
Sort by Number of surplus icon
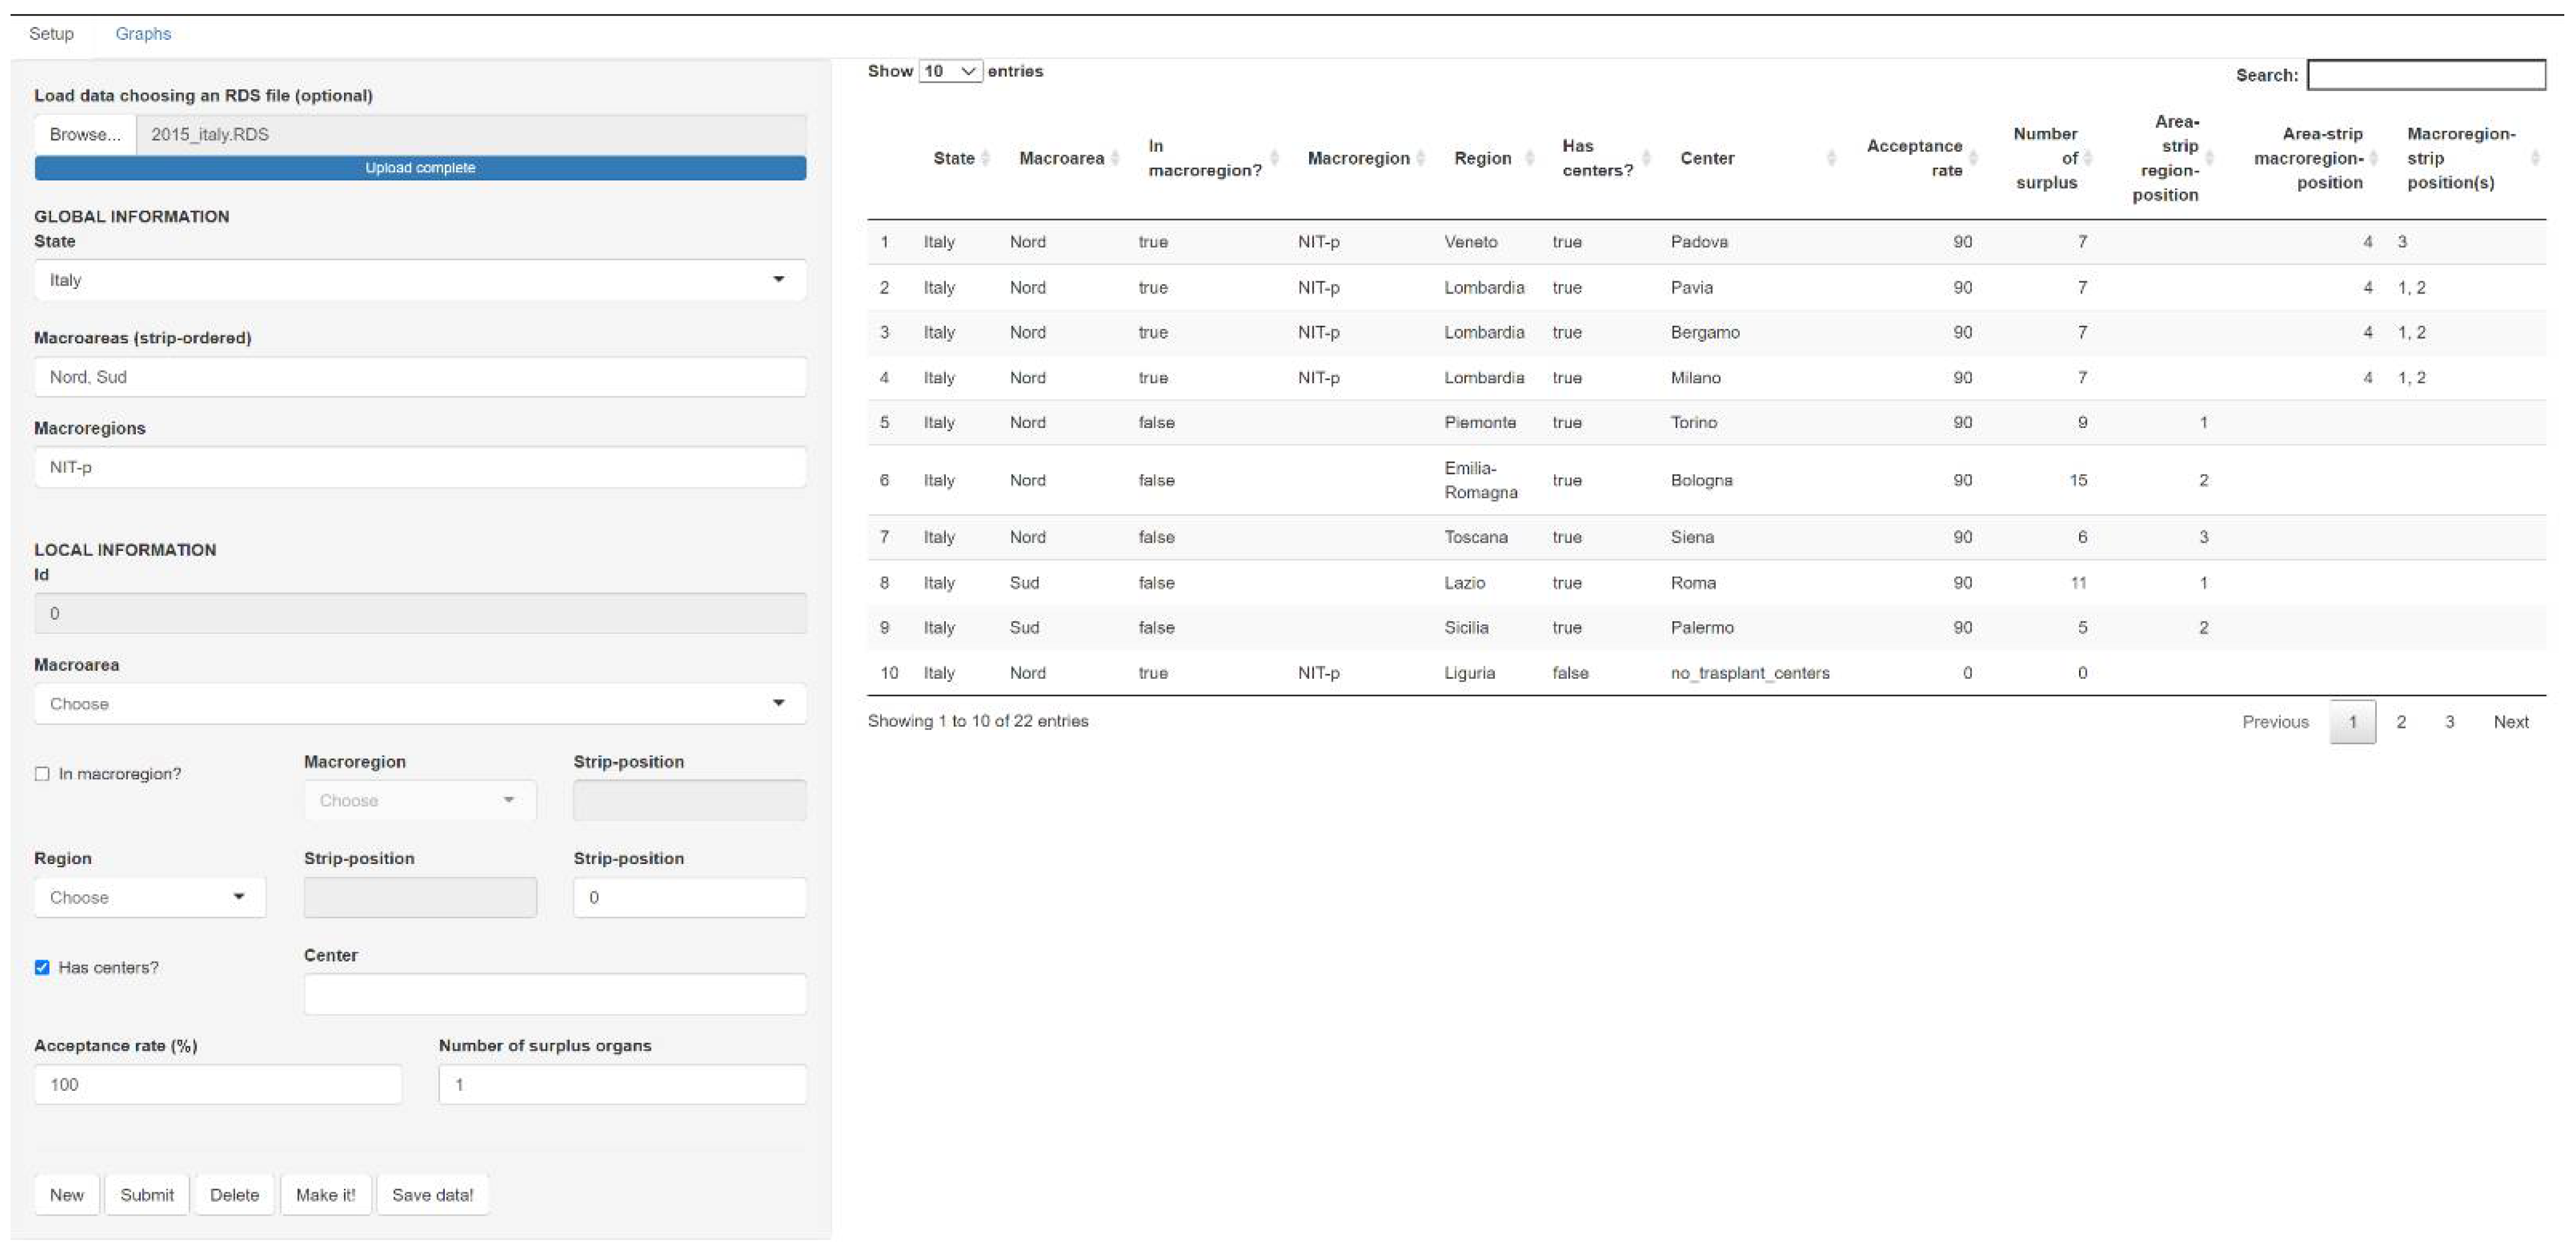click(x=2088, y=158)
